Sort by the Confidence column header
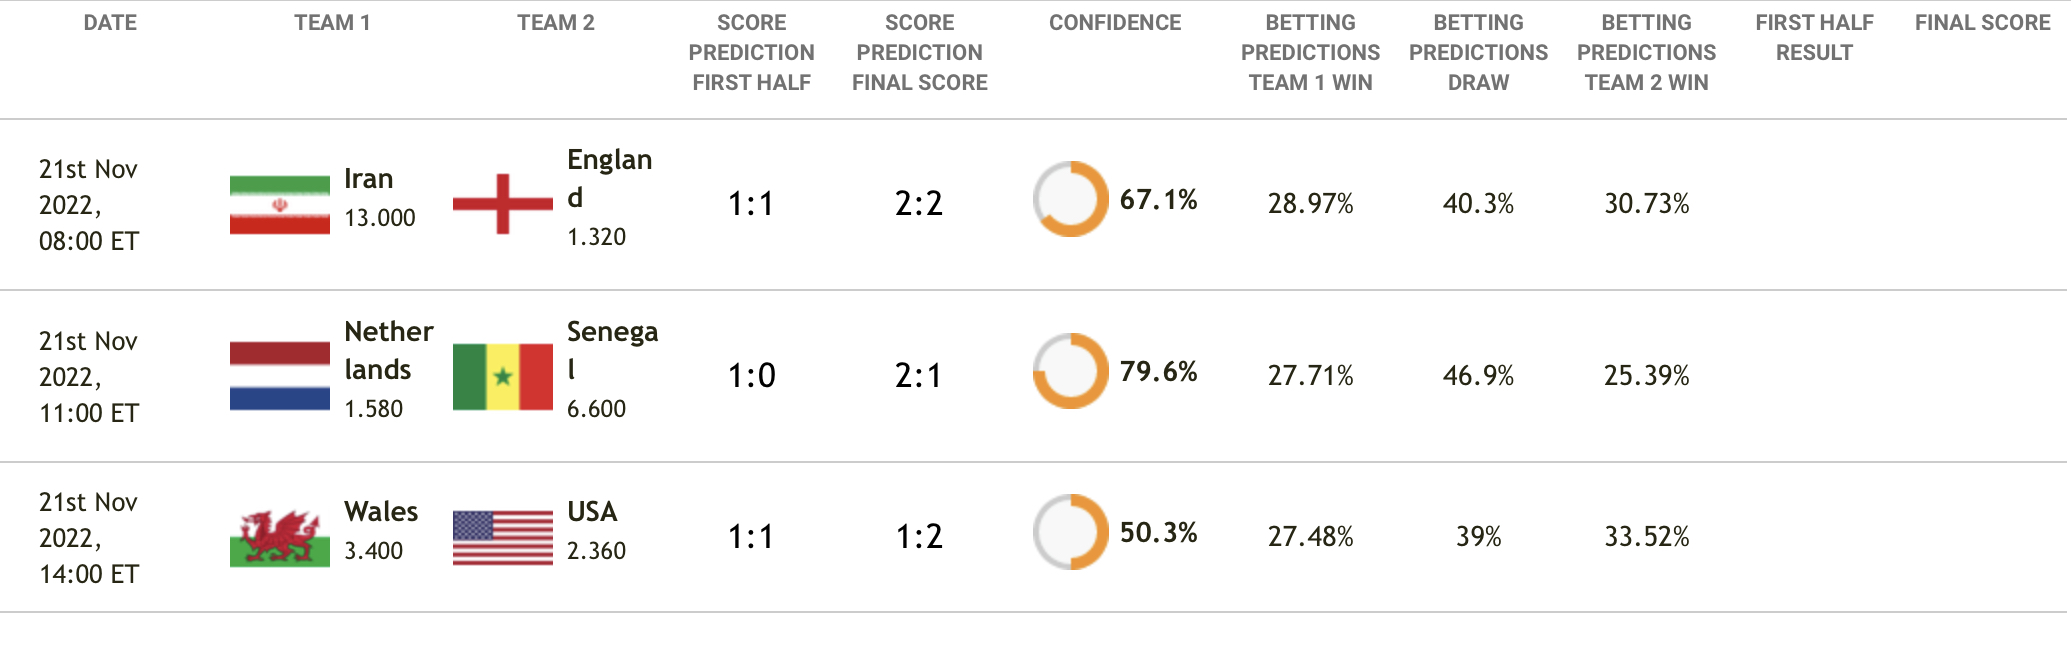 point(1115,23)
